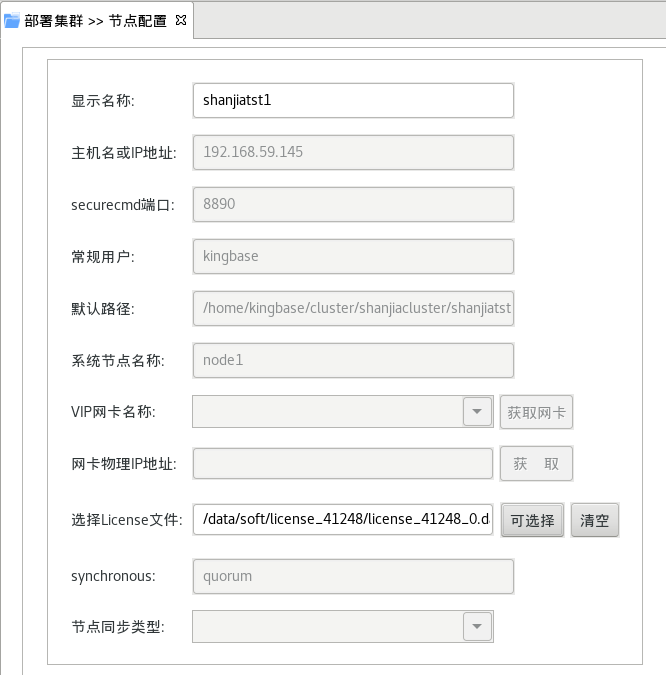Click the securecmd端口 field showing 8890
667x676 pixels.
click(352, 204)
